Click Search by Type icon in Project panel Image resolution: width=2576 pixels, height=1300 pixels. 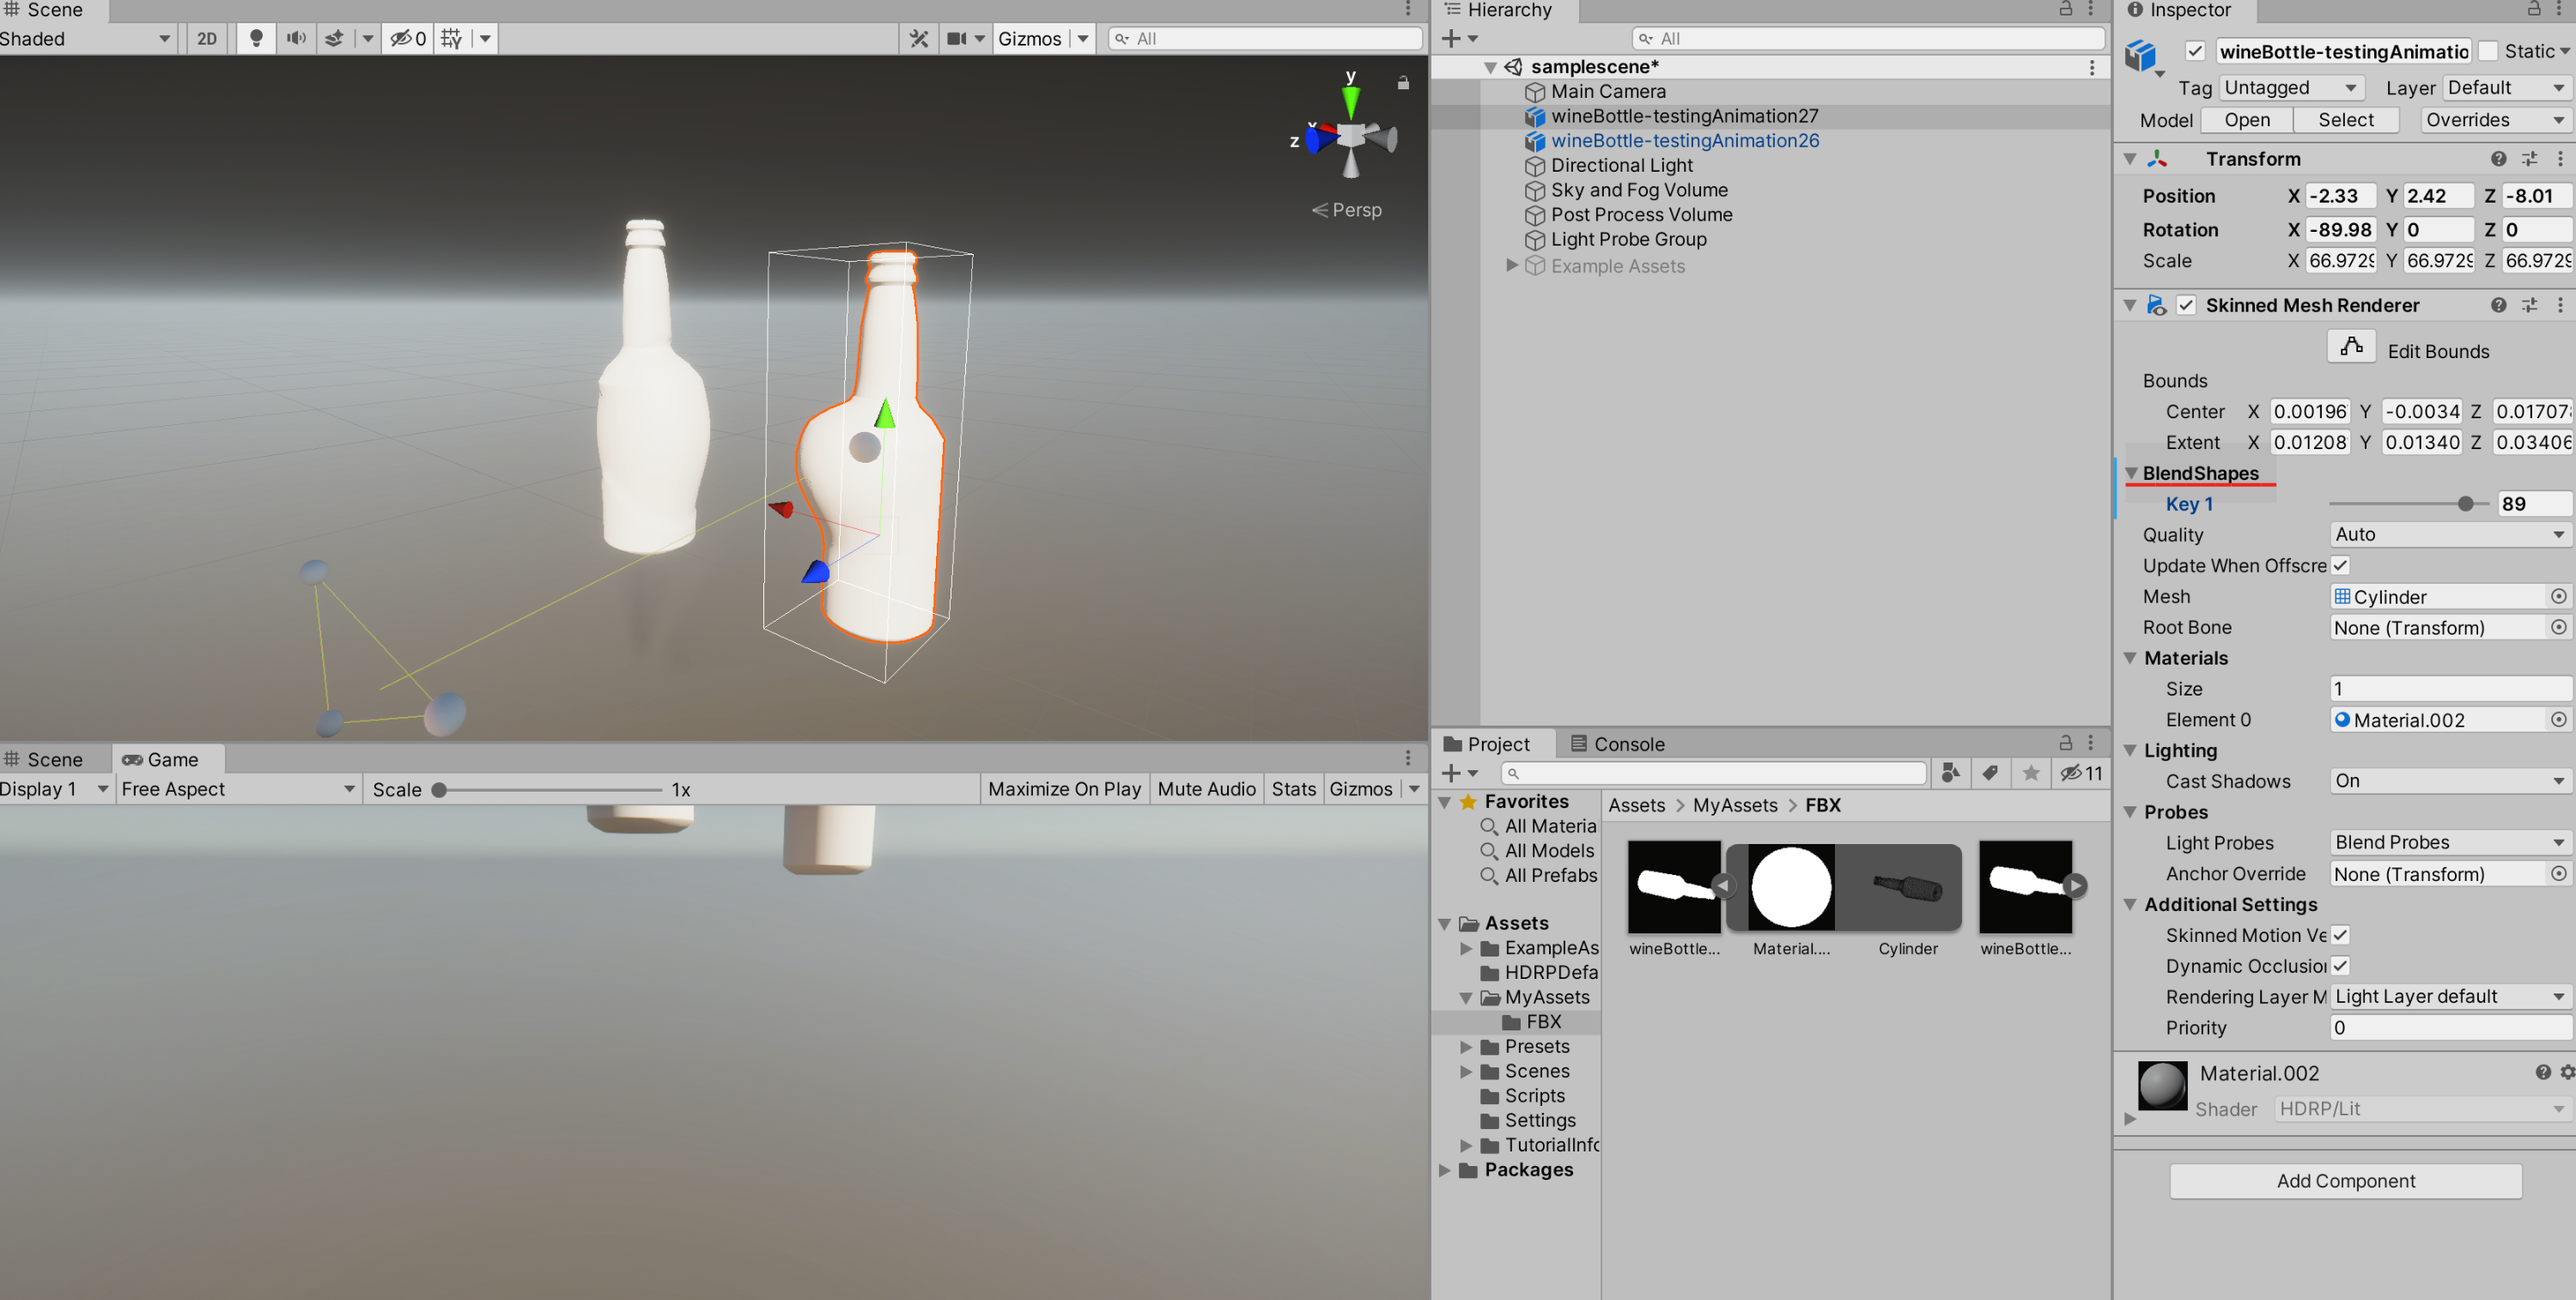(1950, 773)
